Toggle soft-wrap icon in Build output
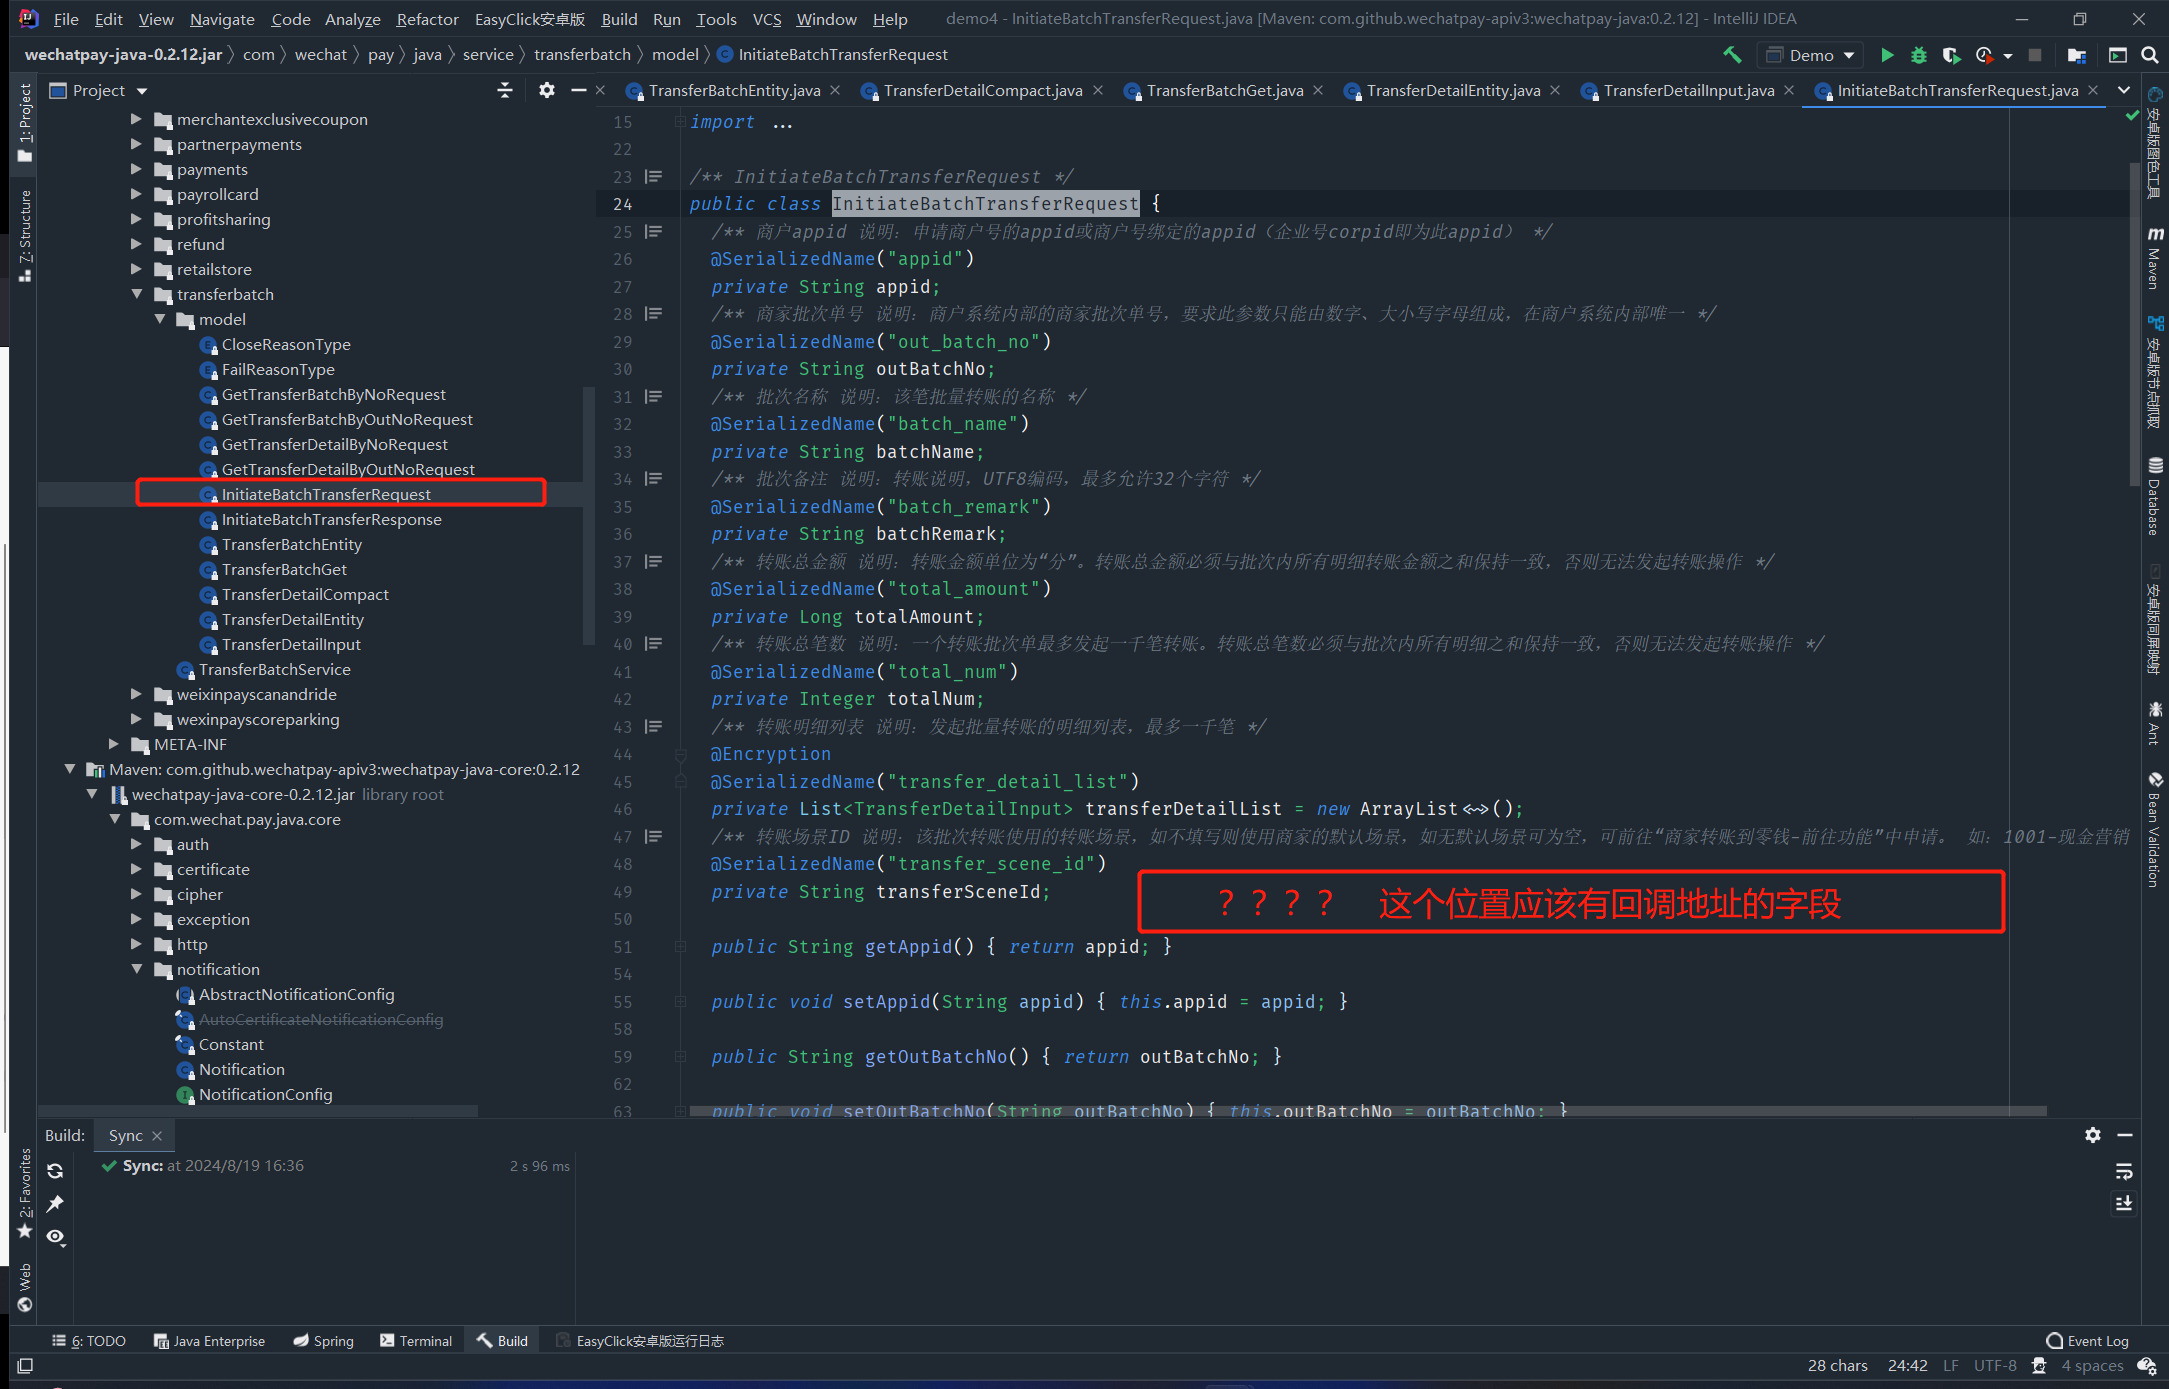This screenshot has width=2169, height=1389. tap(2124, 1171)
